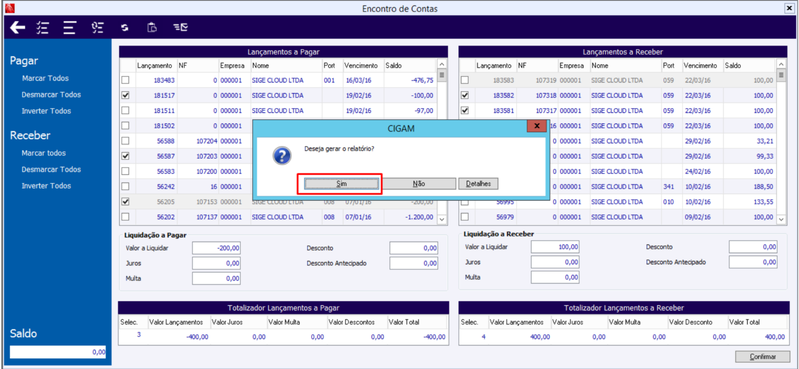Click the Valor a Liquidar field under Liquidação a Receber
Viewport: 799px width, 369px height.
555,247
